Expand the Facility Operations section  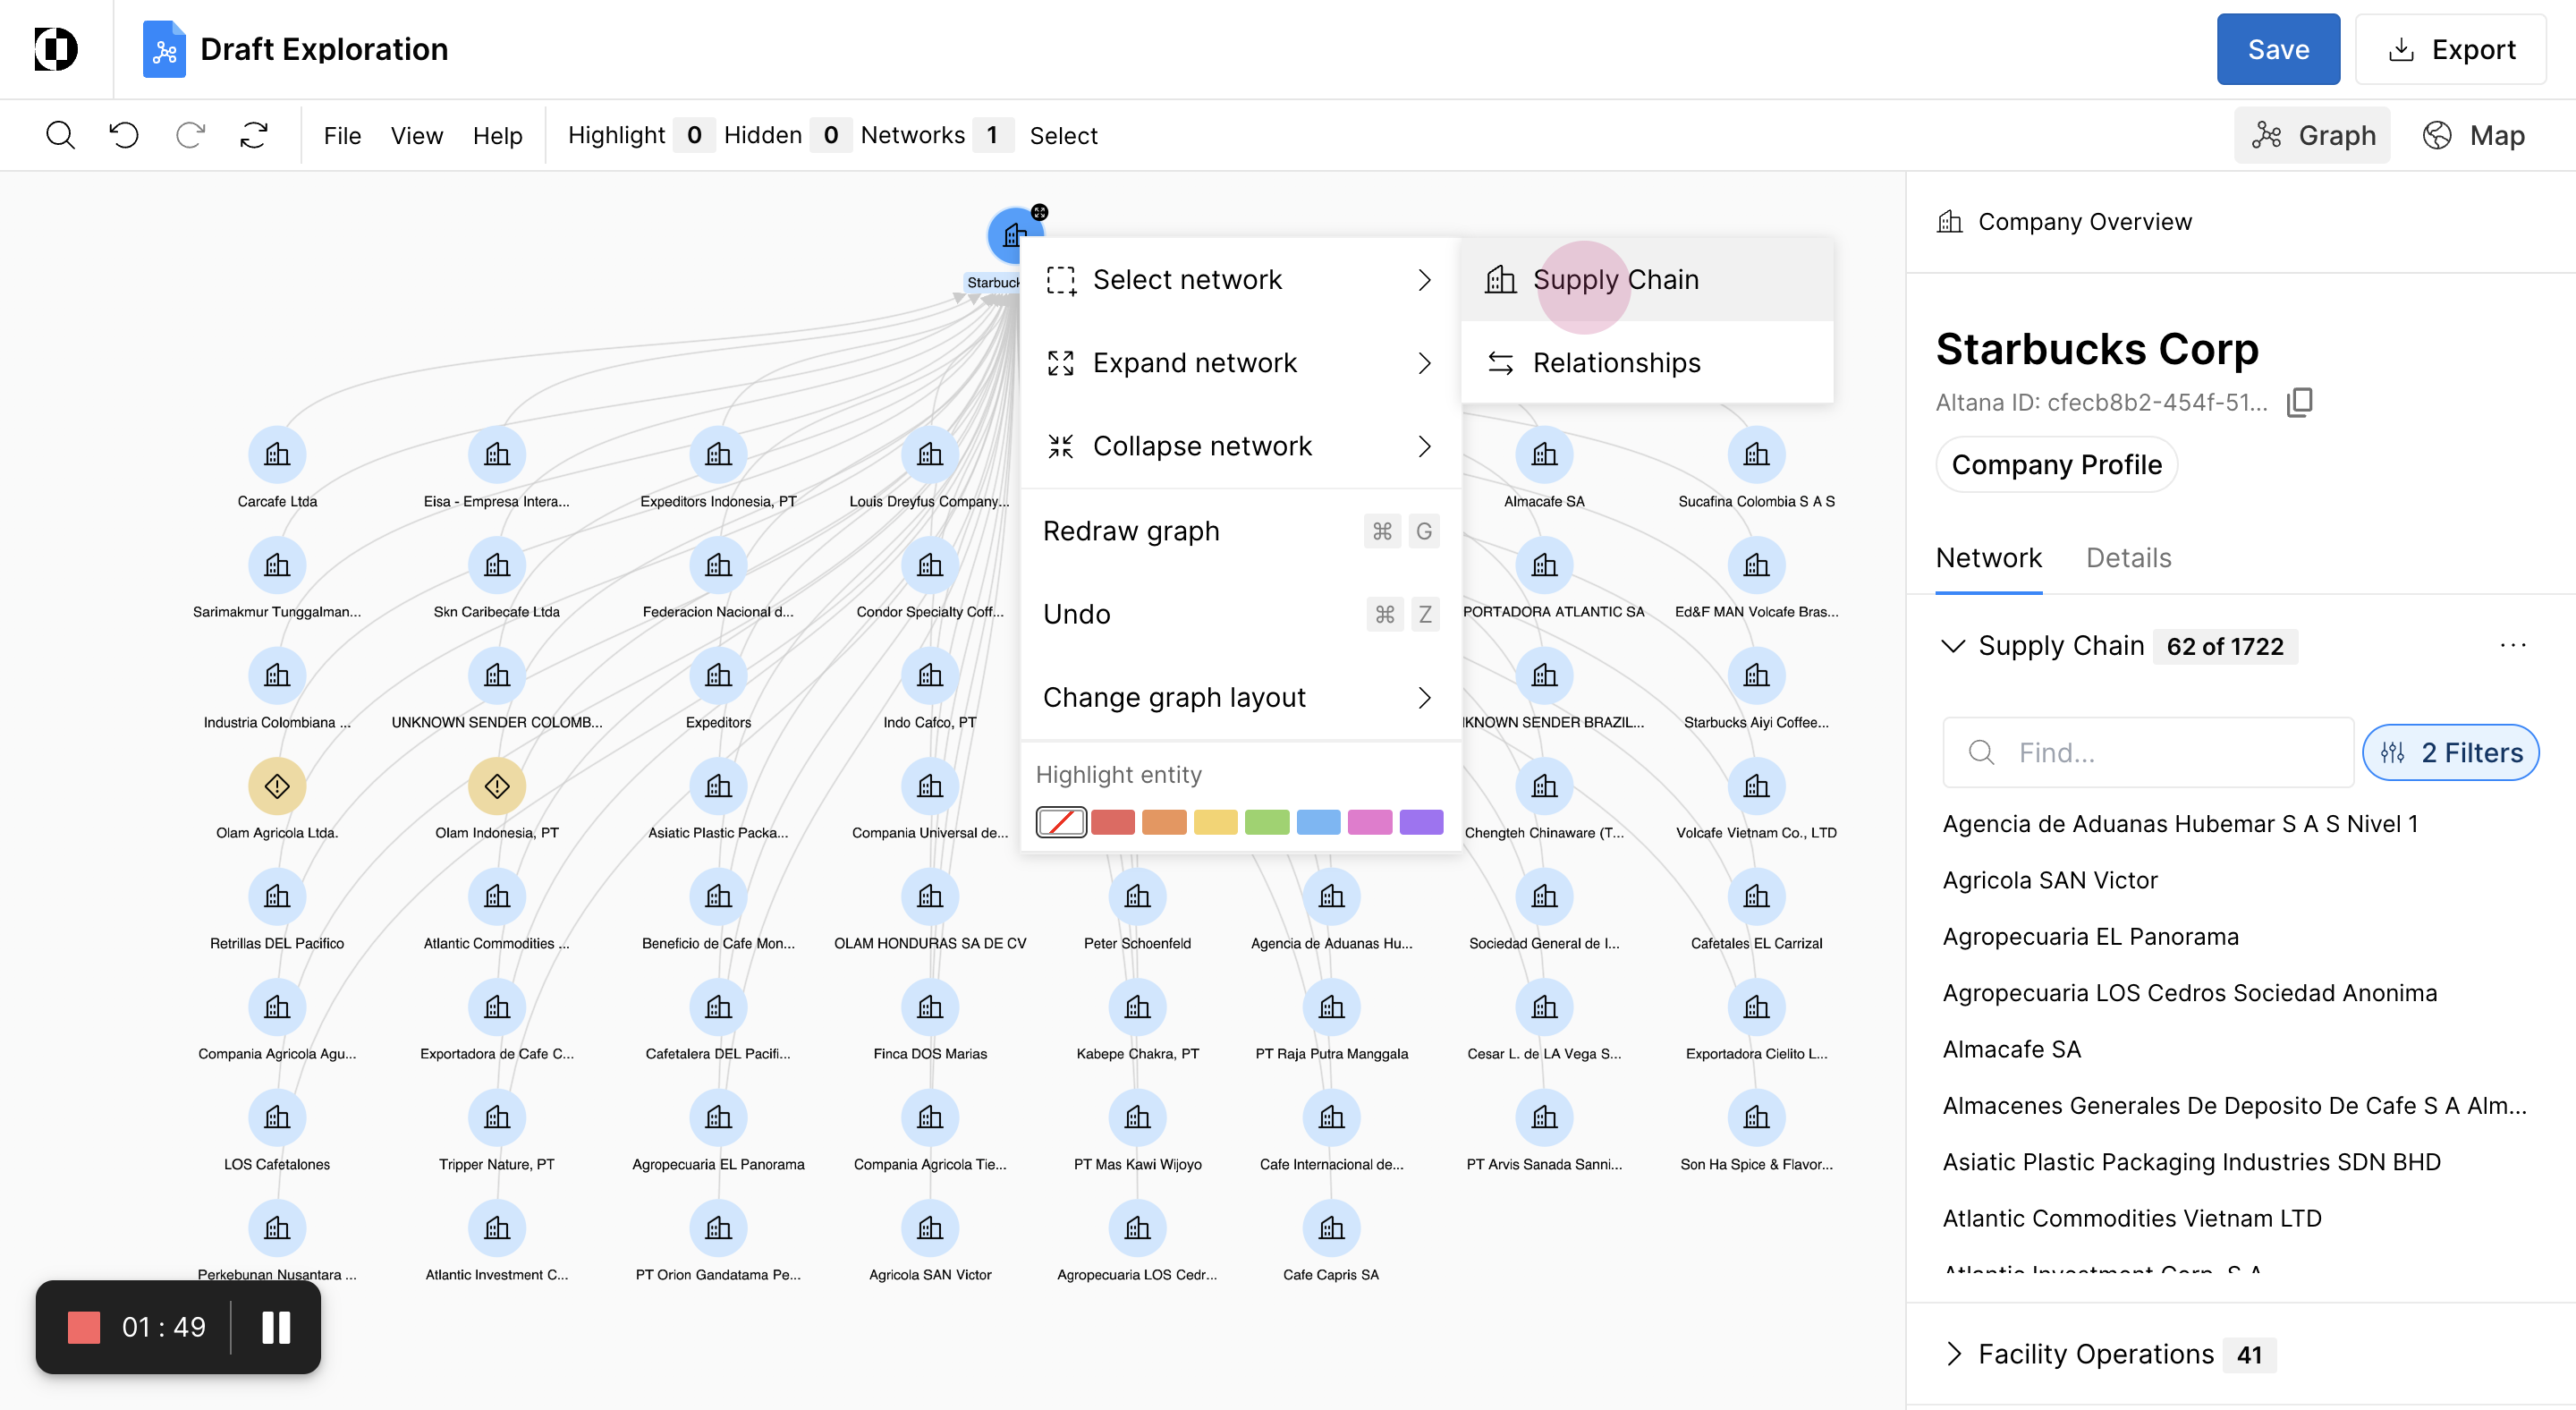click(1954, 1354)
